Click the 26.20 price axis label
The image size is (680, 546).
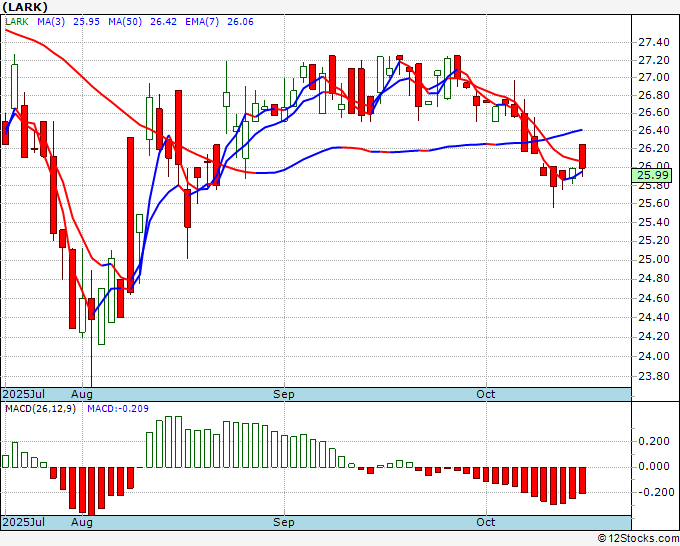(654, 148)
